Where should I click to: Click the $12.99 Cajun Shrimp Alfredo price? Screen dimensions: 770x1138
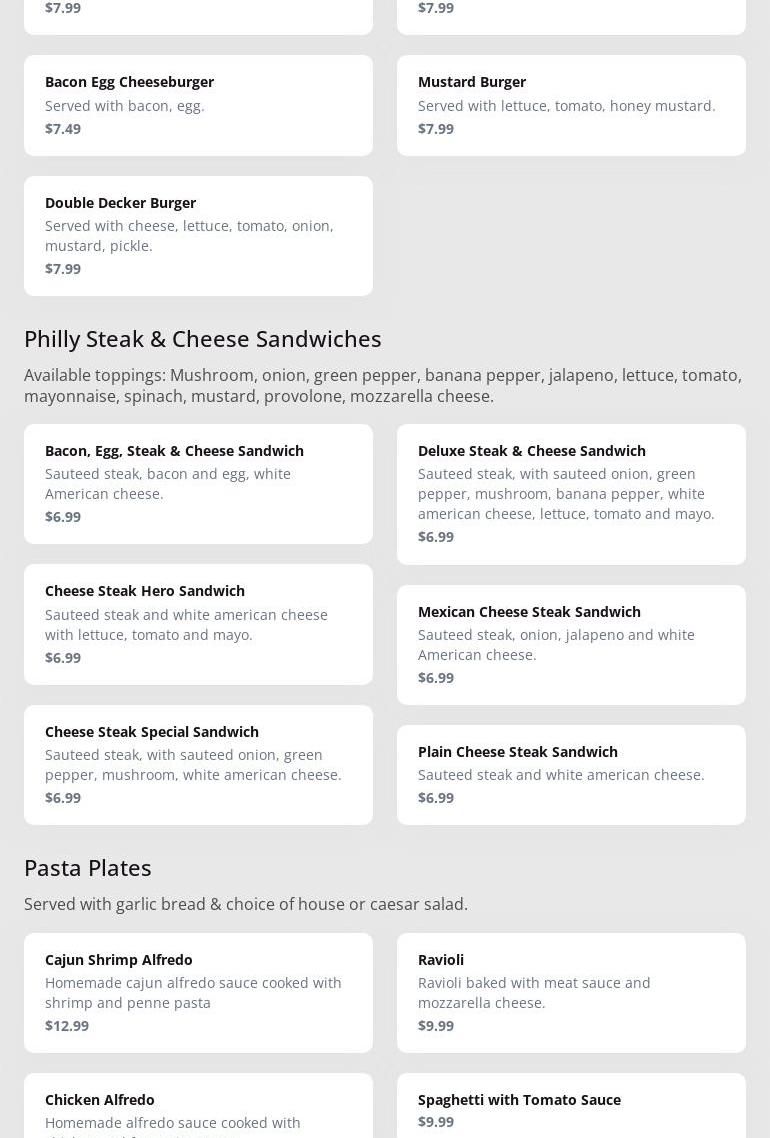(x=67, y=1026)
